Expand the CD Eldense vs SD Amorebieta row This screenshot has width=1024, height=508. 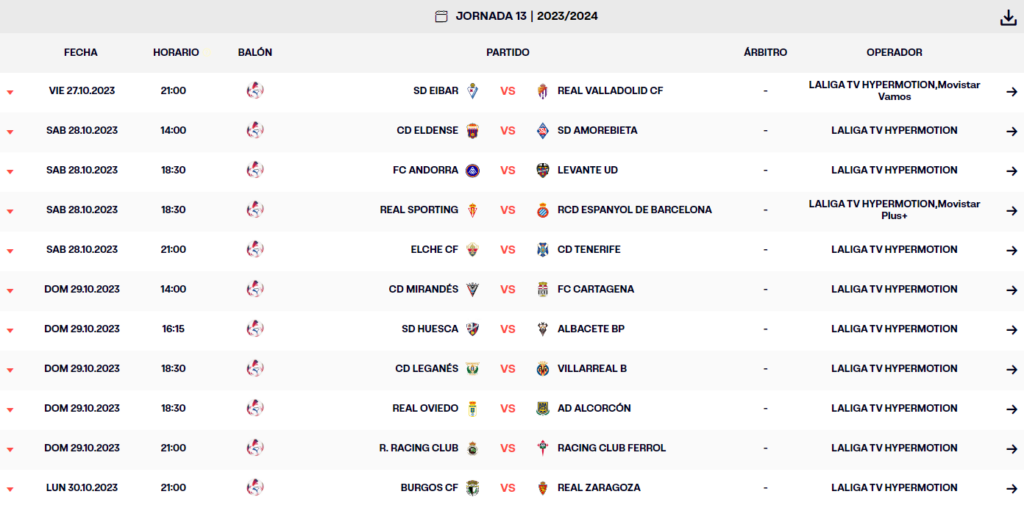tap(10, 132)
